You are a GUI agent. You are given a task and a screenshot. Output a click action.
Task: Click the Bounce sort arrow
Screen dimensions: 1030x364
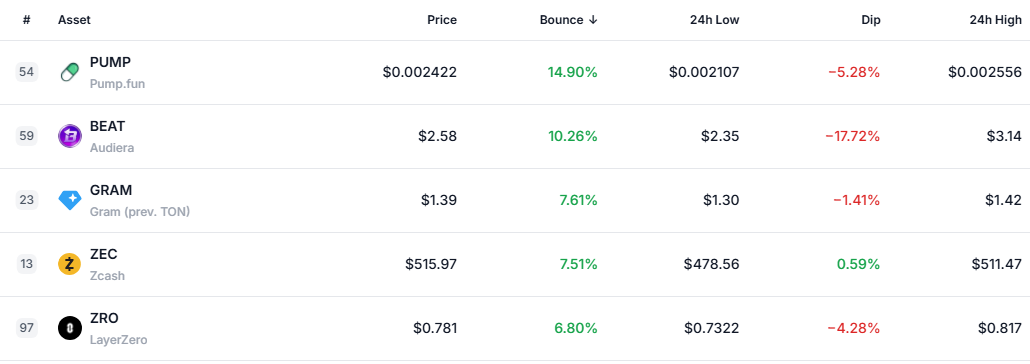click(593, 20)
